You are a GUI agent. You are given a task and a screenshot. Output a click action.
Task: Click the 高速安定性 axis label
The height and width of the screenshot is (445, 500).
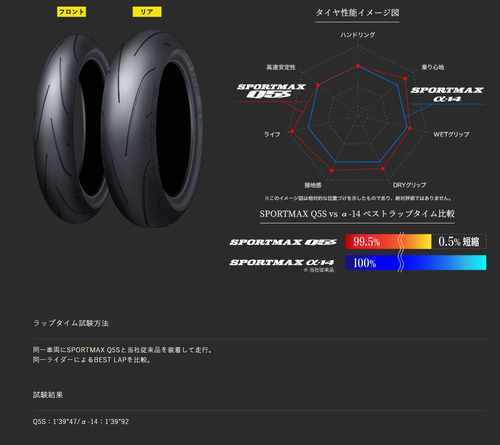click(281, 67)
